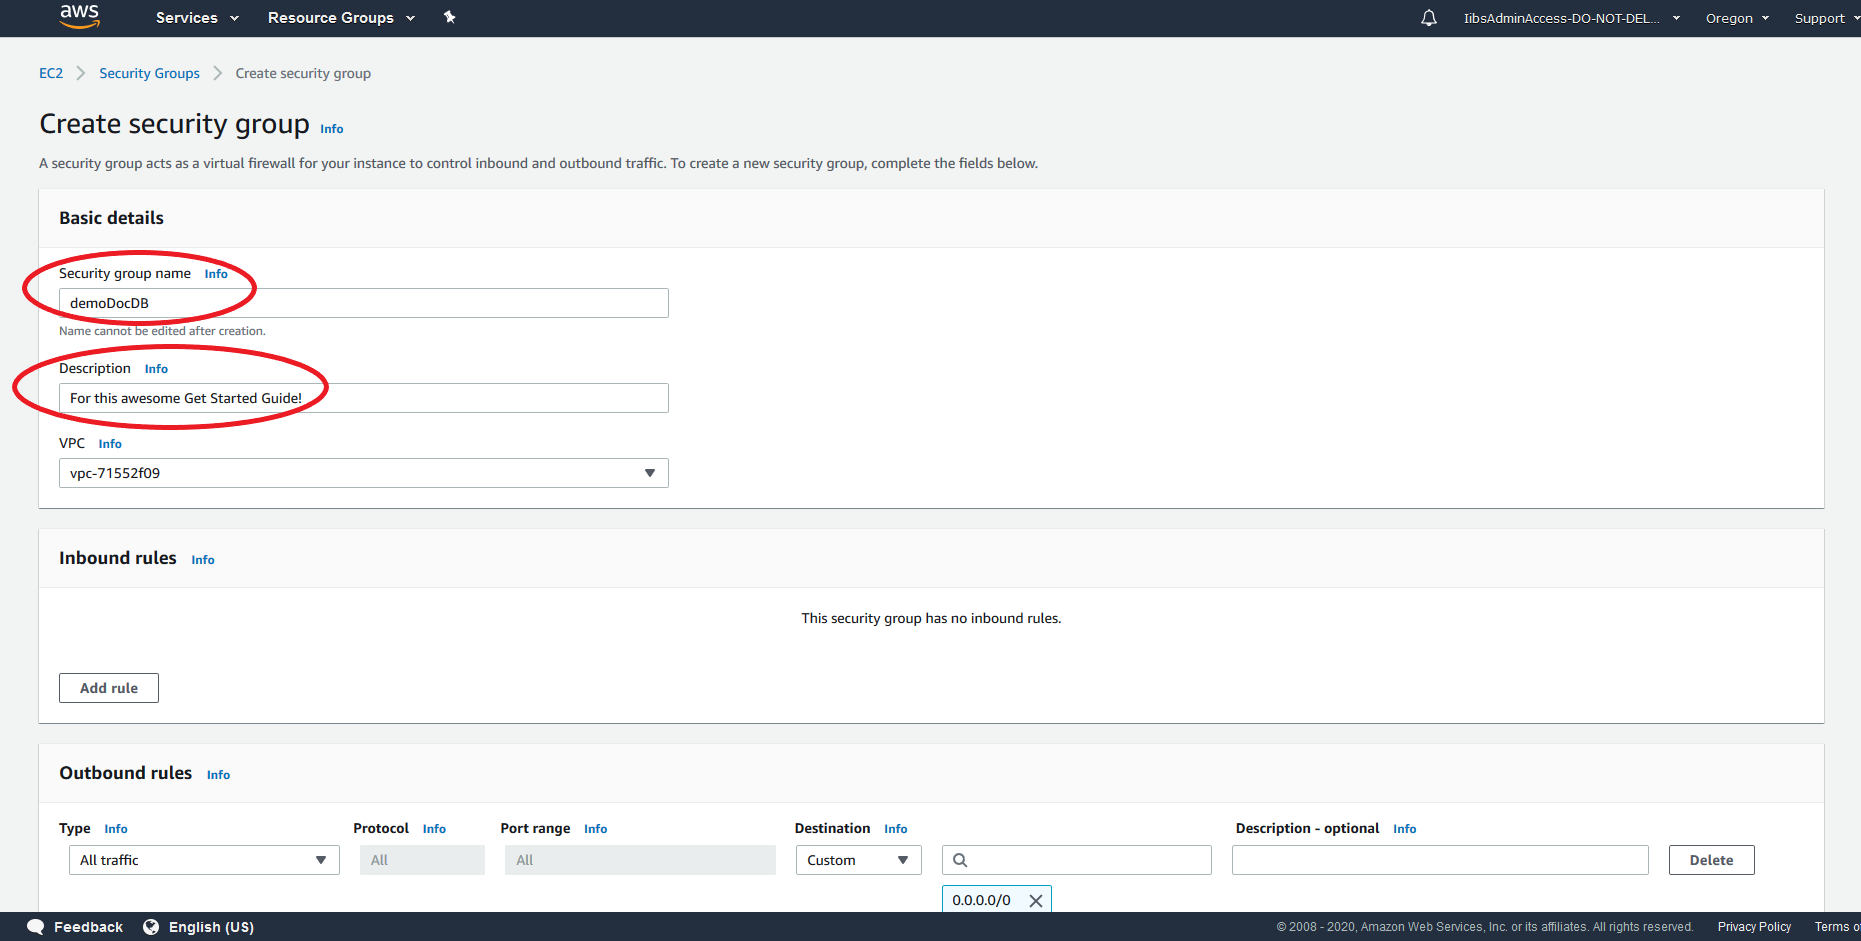Click the AWS logo in the navigation bar
The height and width of the screenshot is (941, 1861).
79,17
